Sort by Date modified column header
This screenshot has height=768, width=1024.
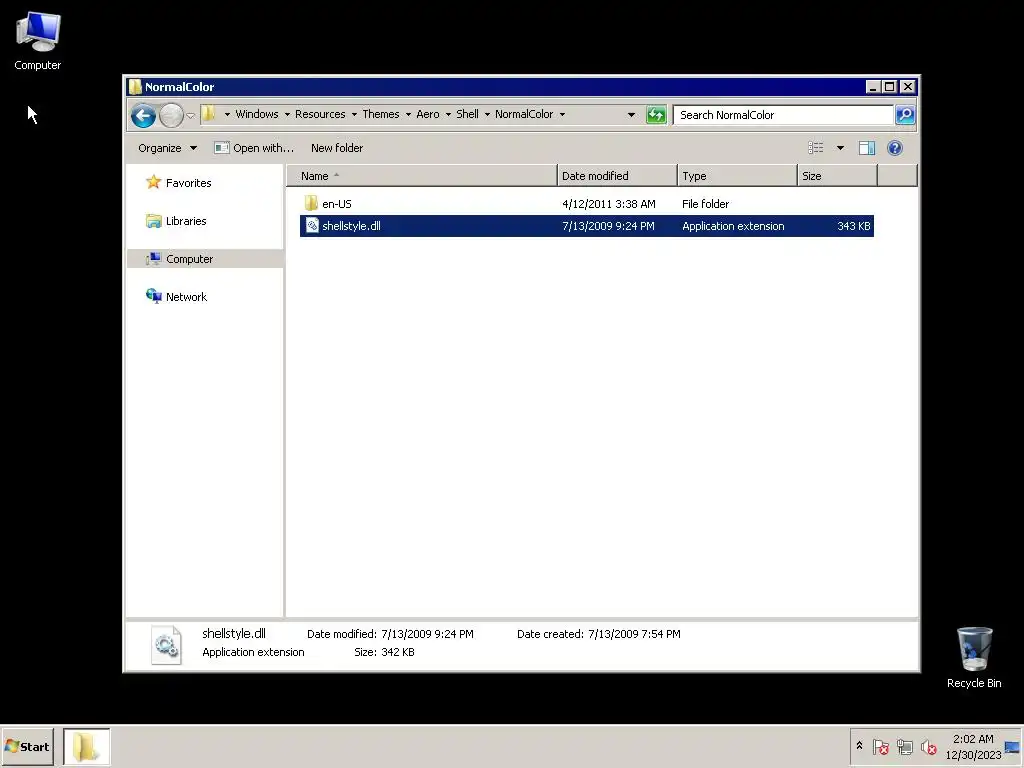617,176
